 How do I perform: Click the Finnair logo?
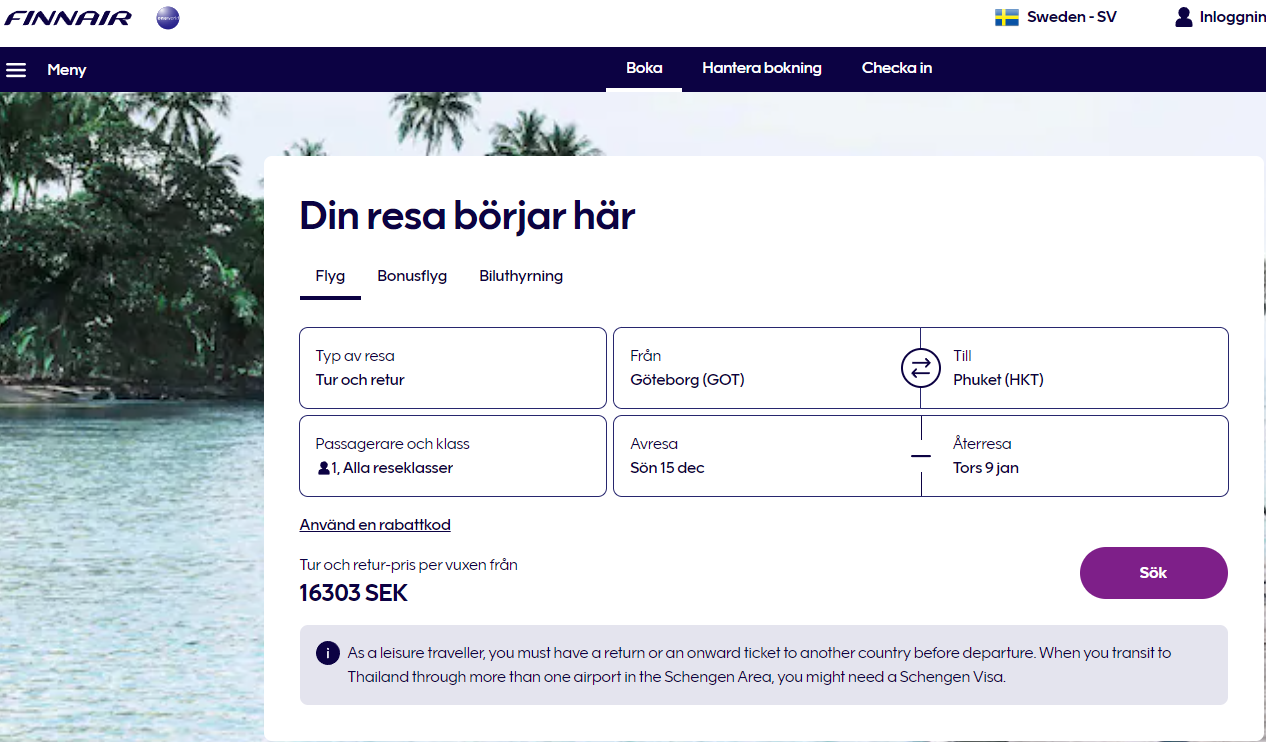coord(68,17)
